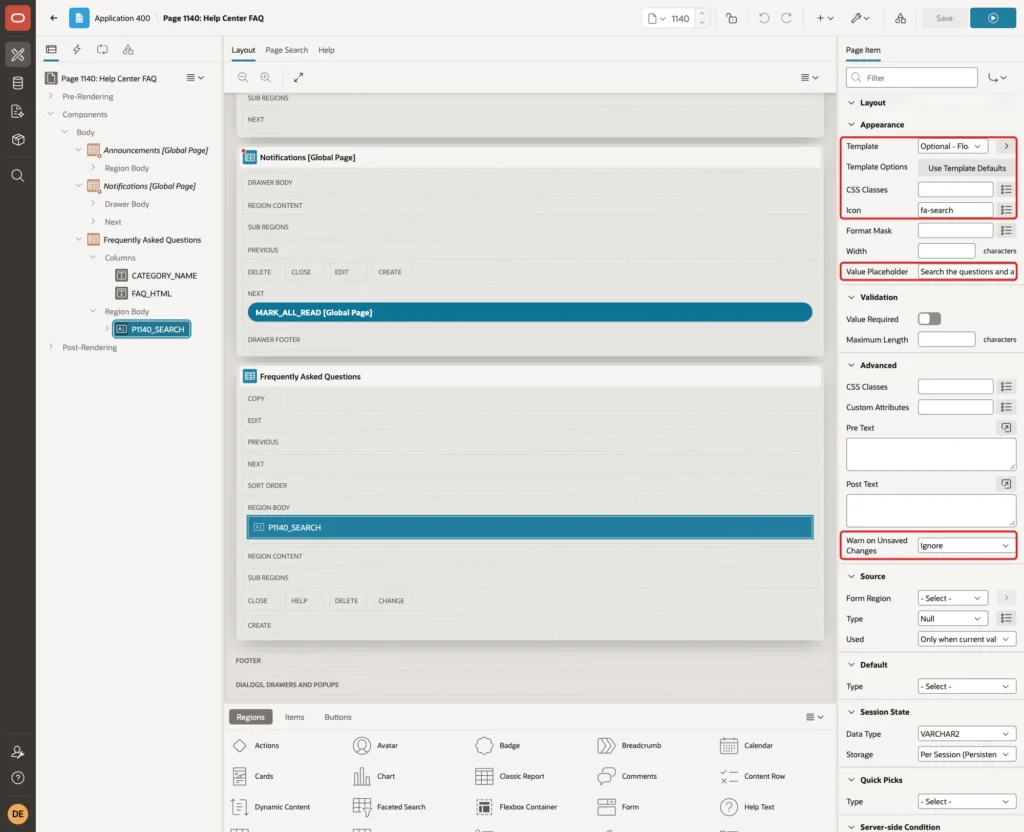Go to the Template arrow button
The width and height of the screenshot is (1024, 832).
pyautogui.click(x=1006, y=146)
